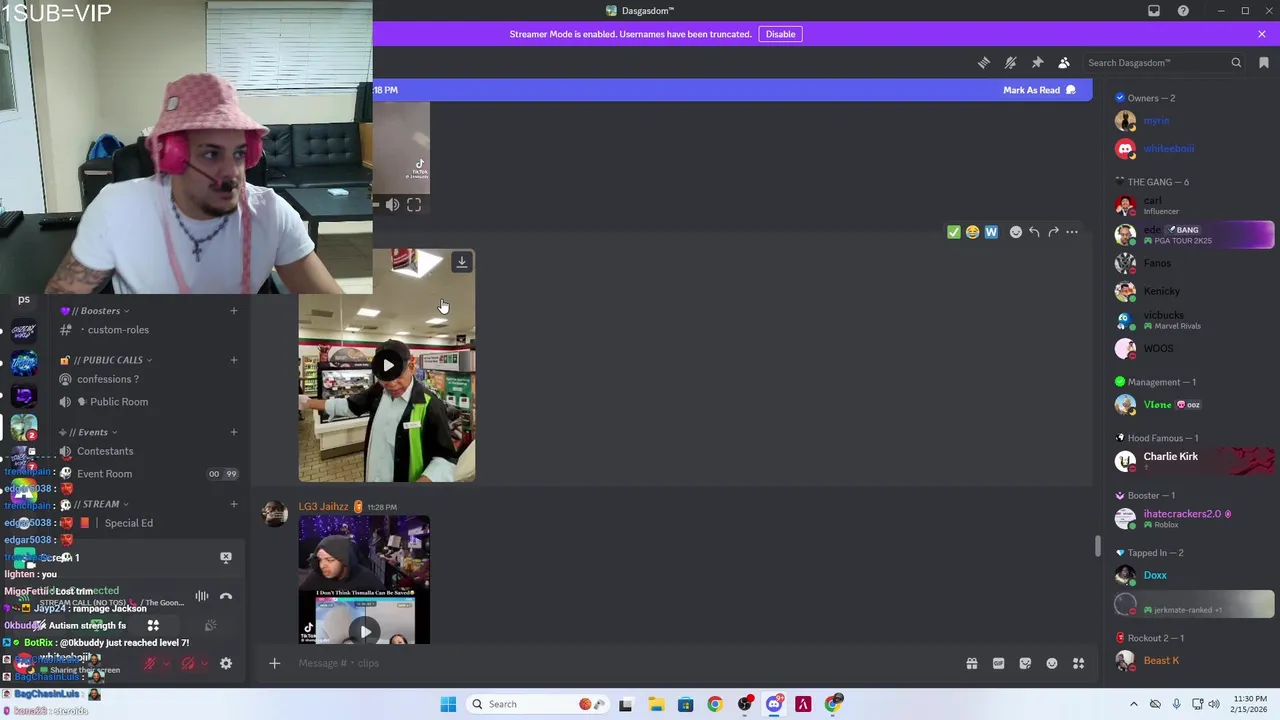Viewport: 1280px width, 720px height.
Task: Show hidden system tray icons
Action: [1133, 704]
